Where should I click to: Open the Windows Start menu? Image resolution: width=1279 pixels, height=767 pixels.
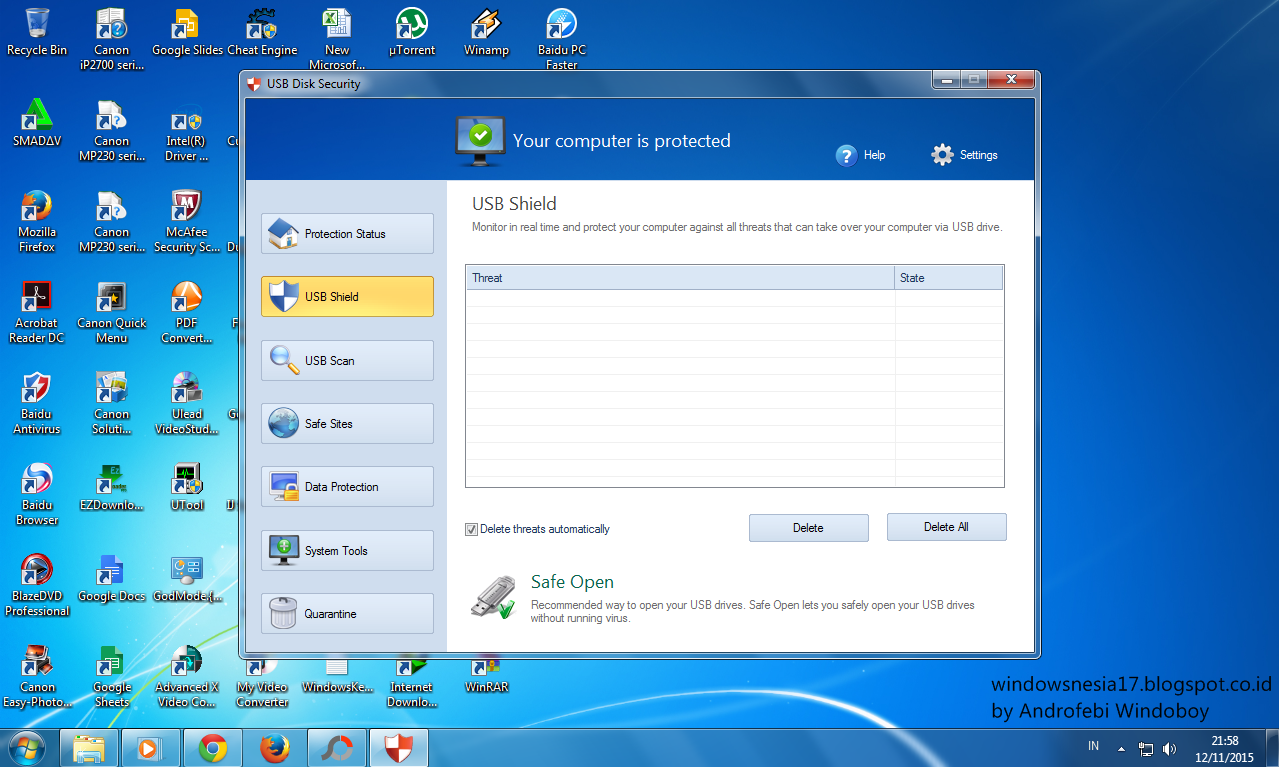[x=27, y=747]
